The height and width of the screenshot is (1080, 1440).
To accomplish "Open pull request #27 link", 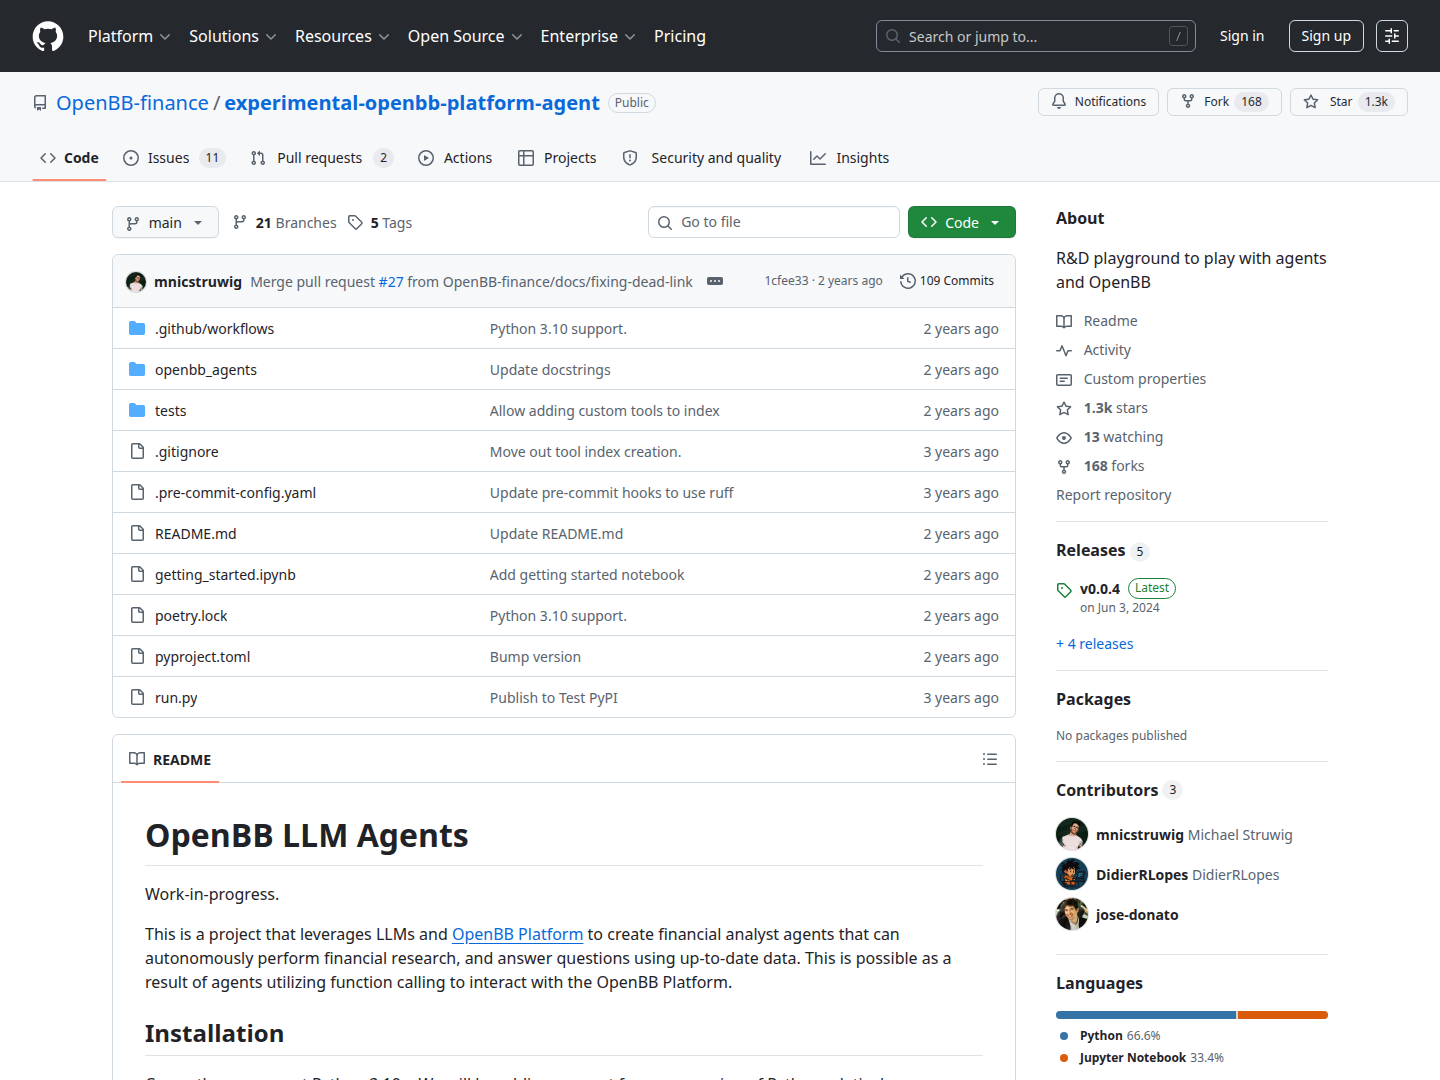I will pos(391,282).
